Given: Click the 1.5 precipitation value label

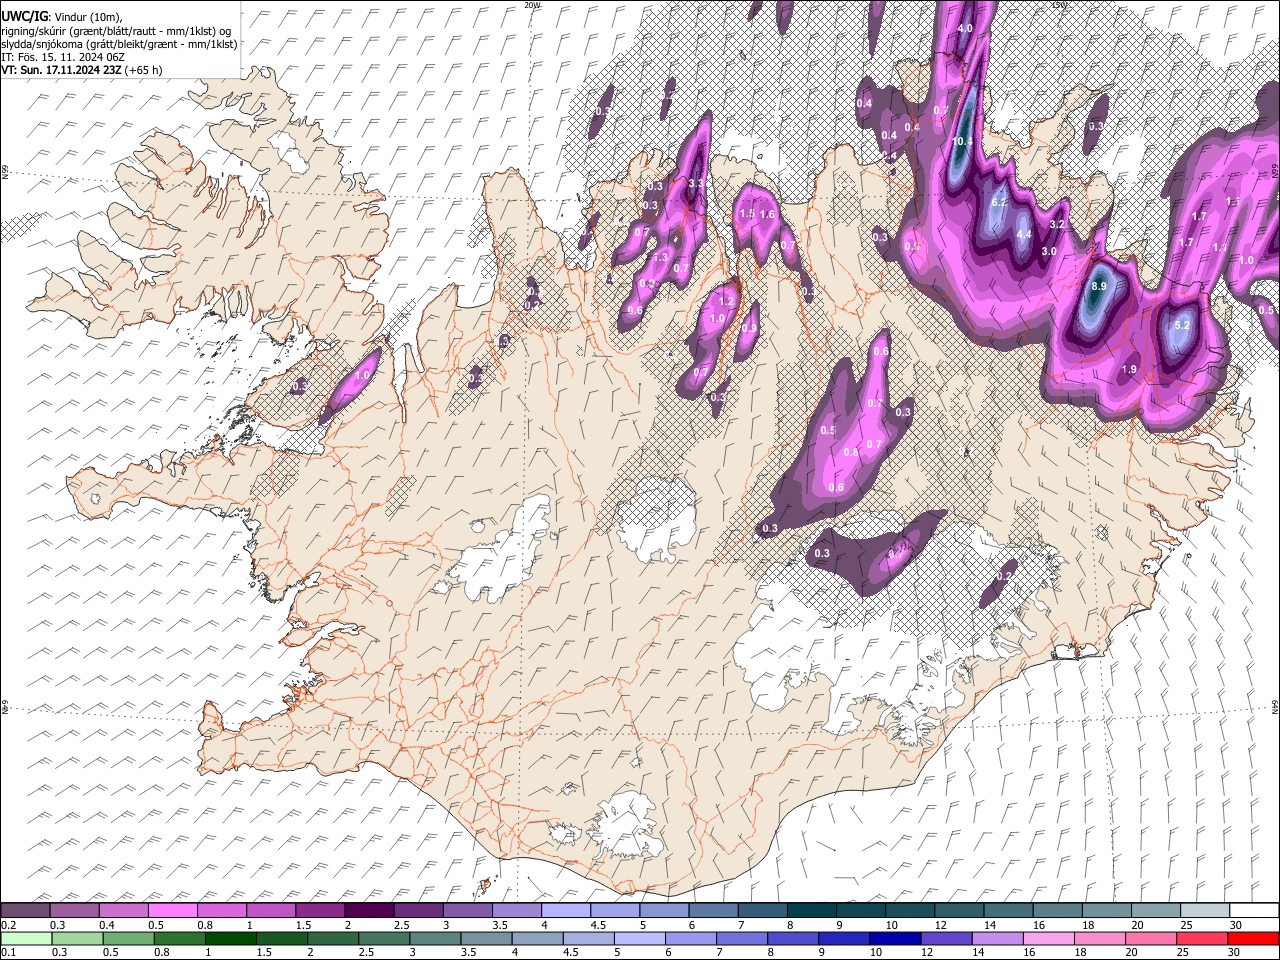Looking at the screenshot, I should pos(746,214).
